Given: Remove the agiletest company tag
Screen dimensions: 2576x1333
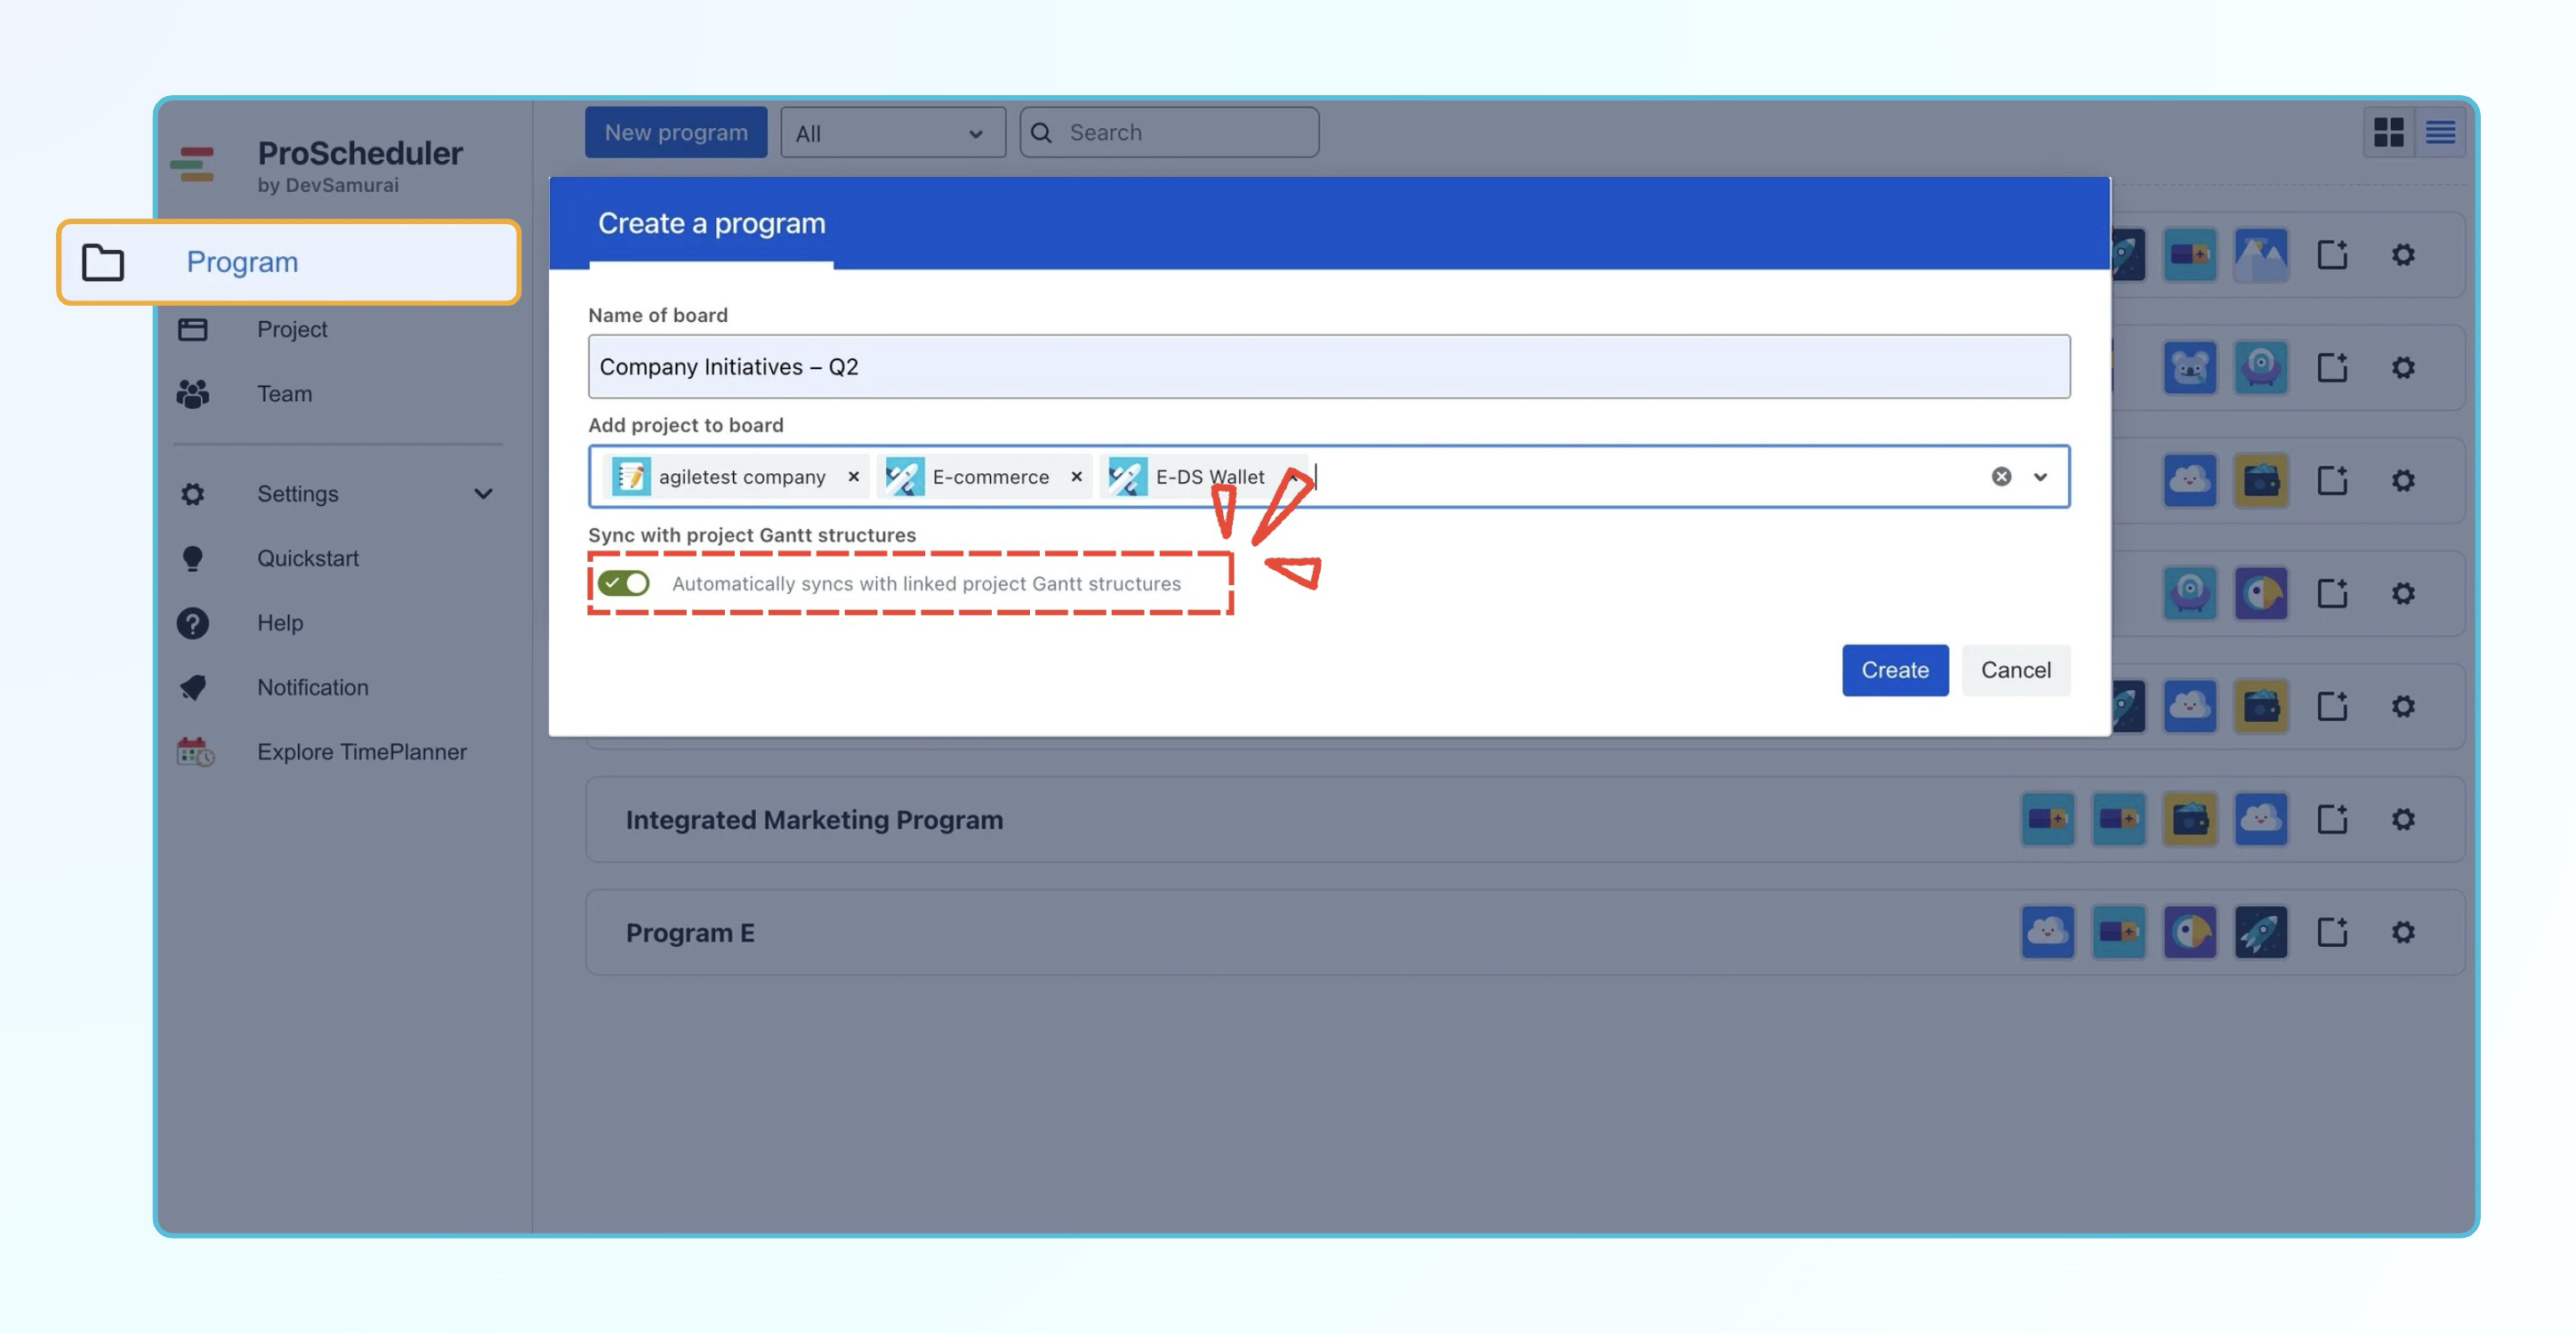Looking at the screenshot, I should (x=853, y=476).
